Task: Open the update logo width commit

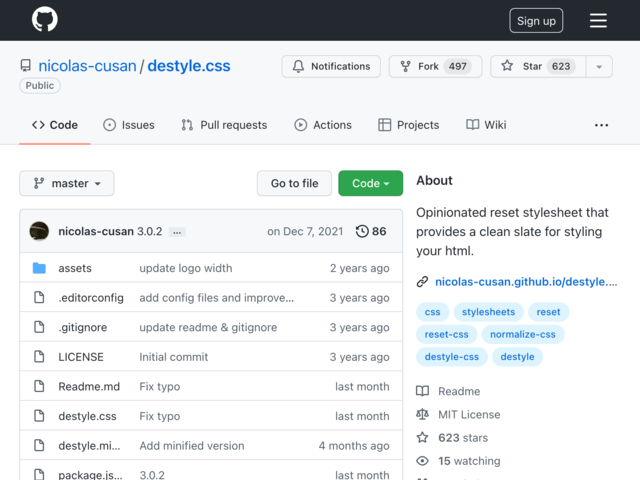Action: (186, 268)
